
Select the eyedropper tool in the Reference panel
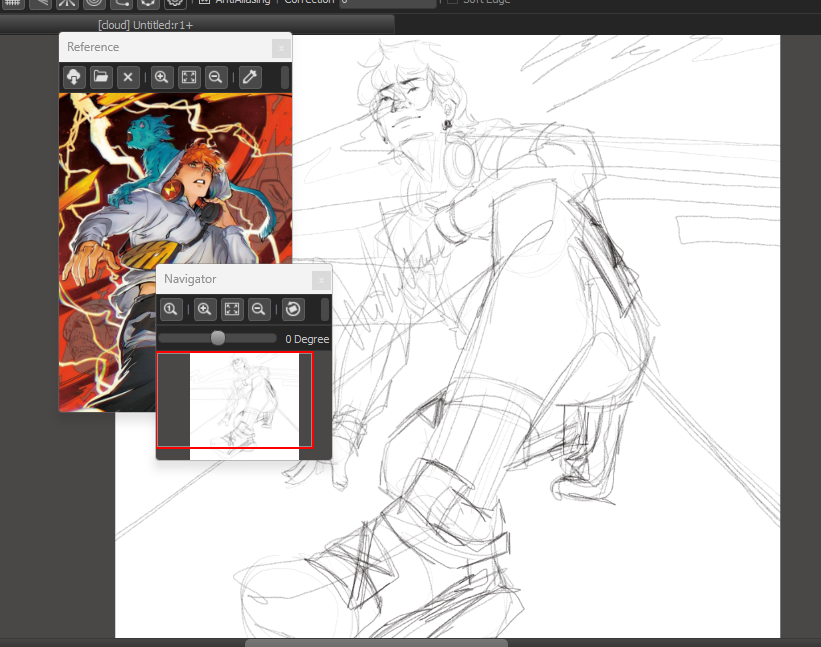(250, 77)
